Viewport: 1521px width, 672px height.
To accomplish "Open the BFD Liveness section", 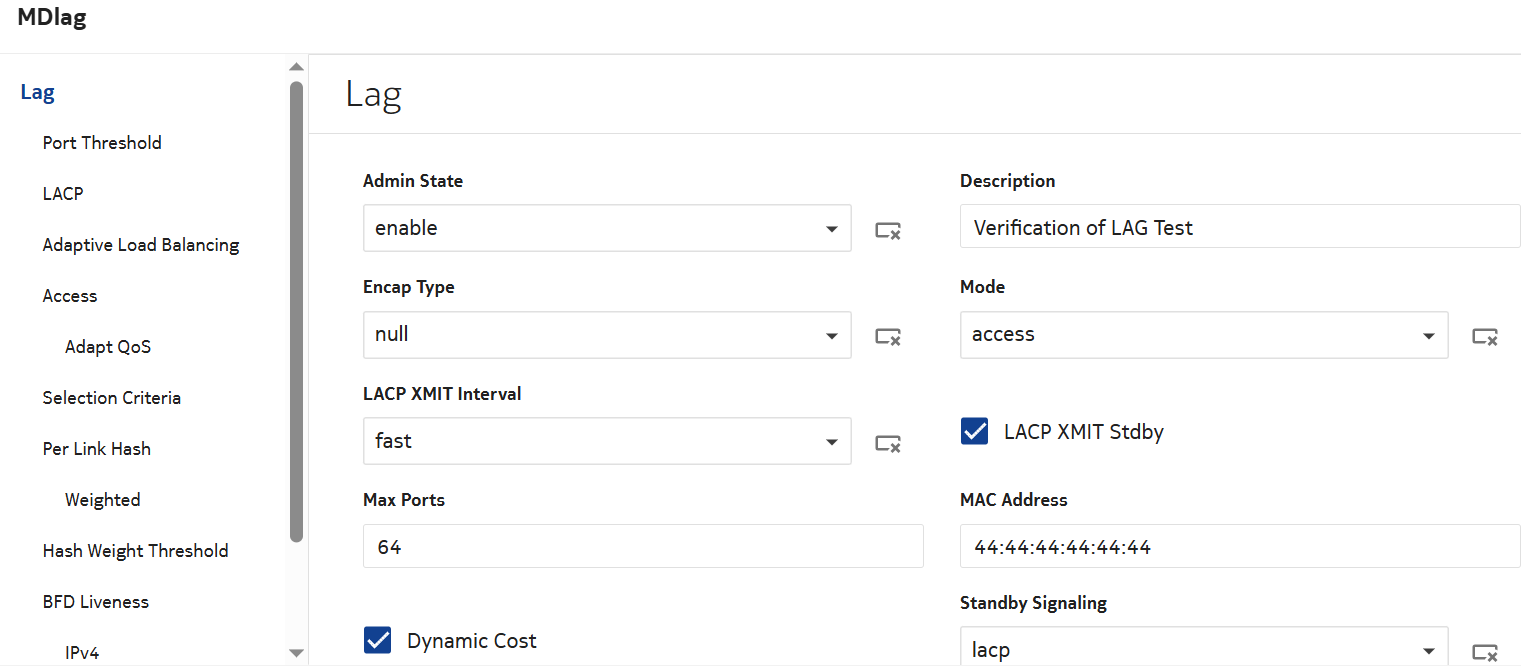I will 96,602.
